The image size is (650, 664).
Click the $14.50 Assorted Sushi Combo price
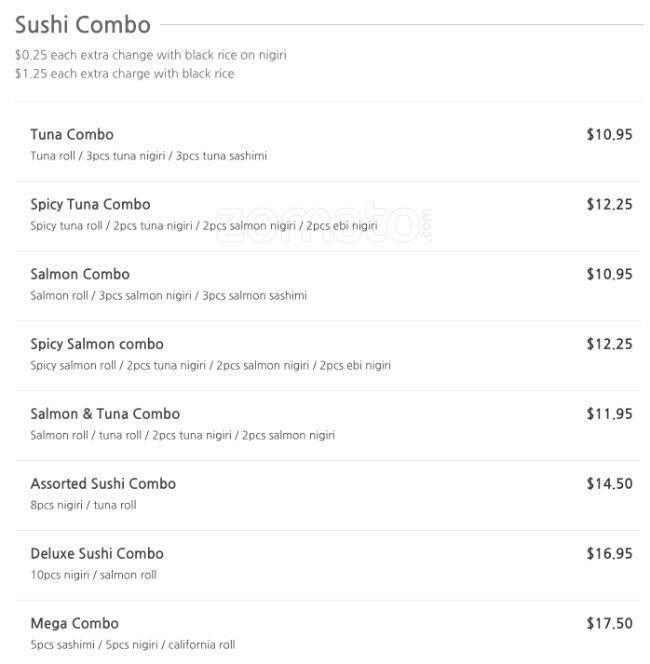[x=609, y=484]
